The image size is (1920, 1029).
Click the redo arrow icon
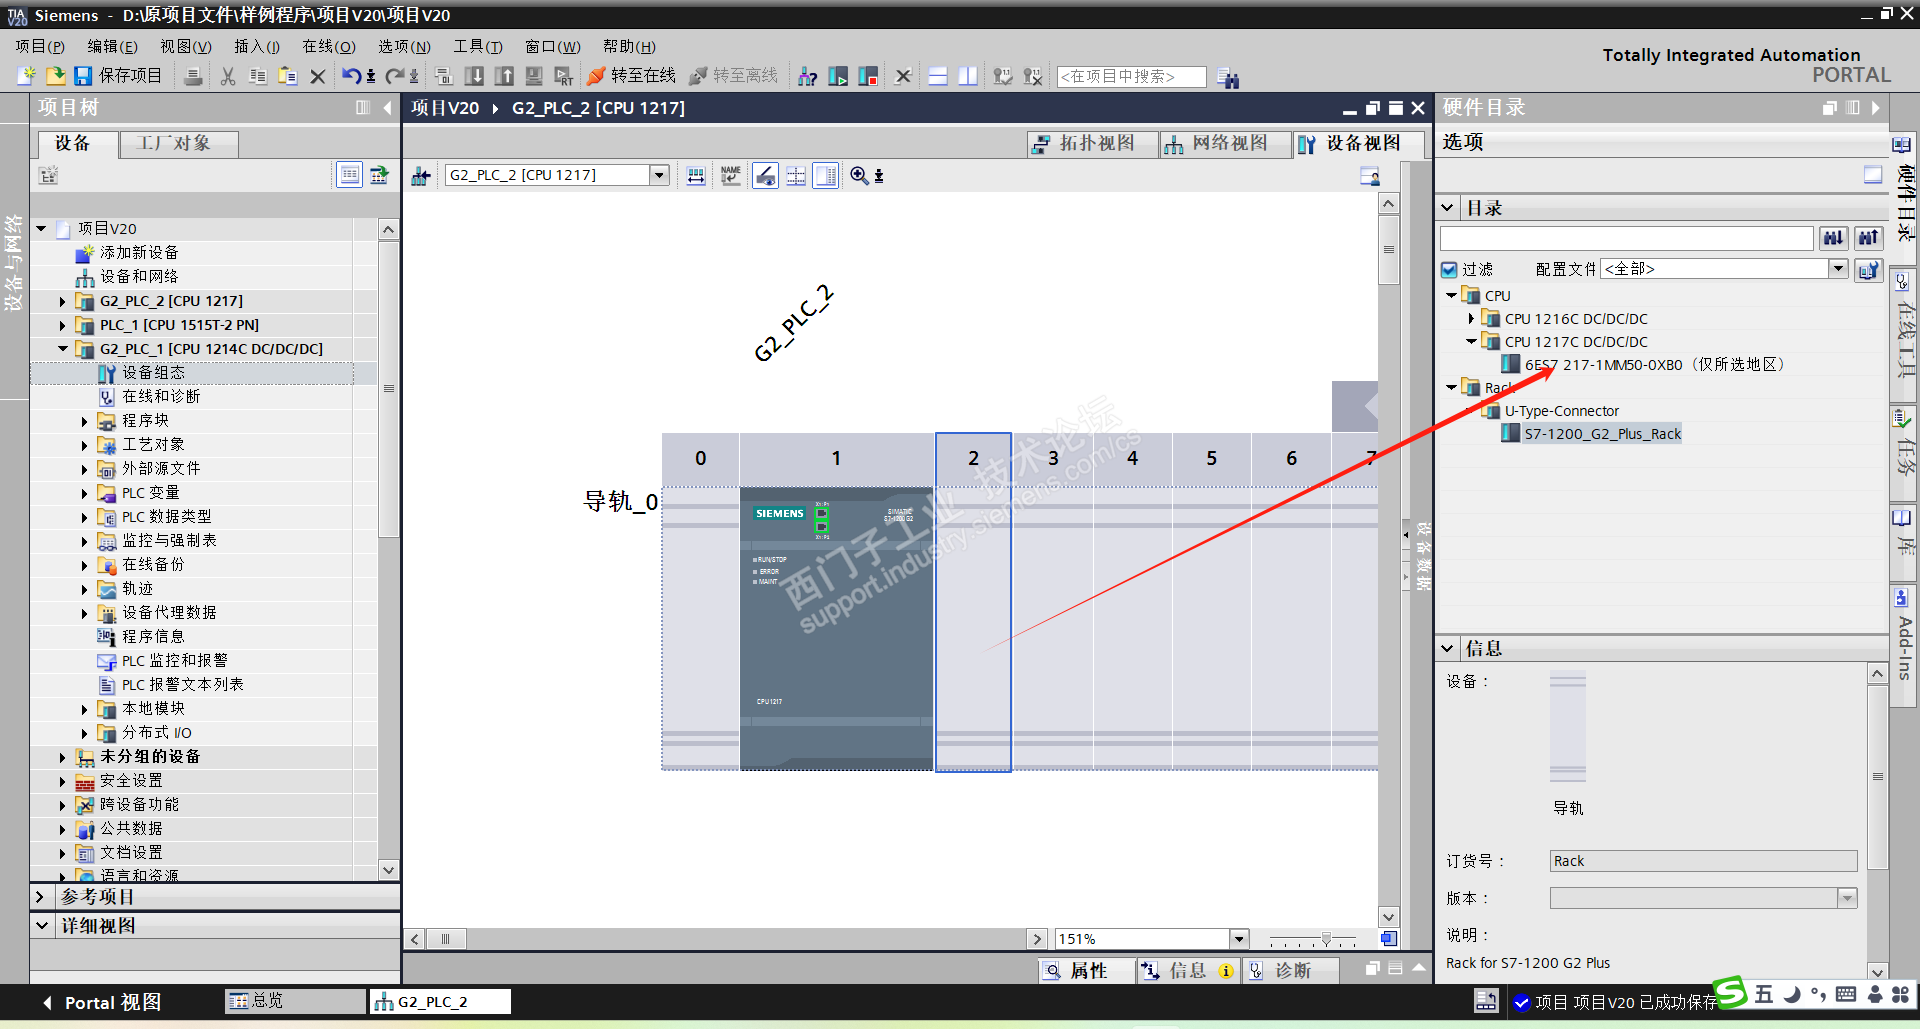[395, 76]
